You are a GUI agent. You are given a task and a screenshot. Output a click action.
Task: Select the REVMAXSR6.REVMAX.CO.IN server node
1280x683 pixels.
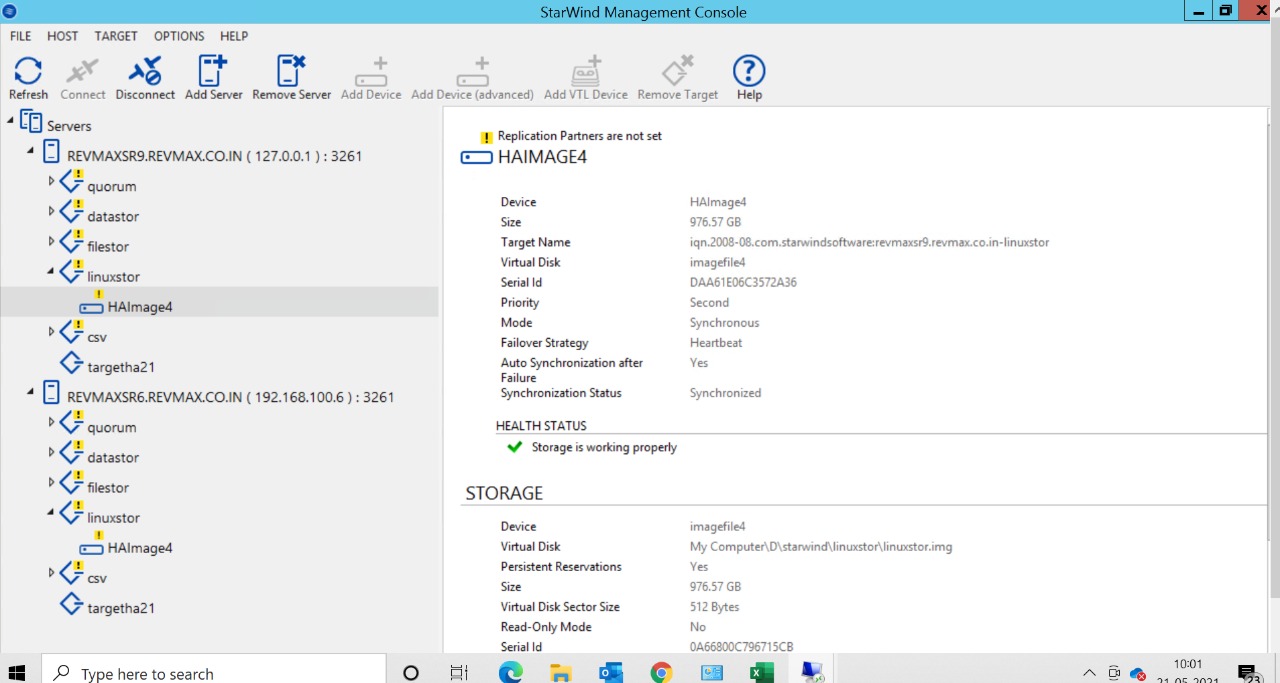(x=230, y=397)
